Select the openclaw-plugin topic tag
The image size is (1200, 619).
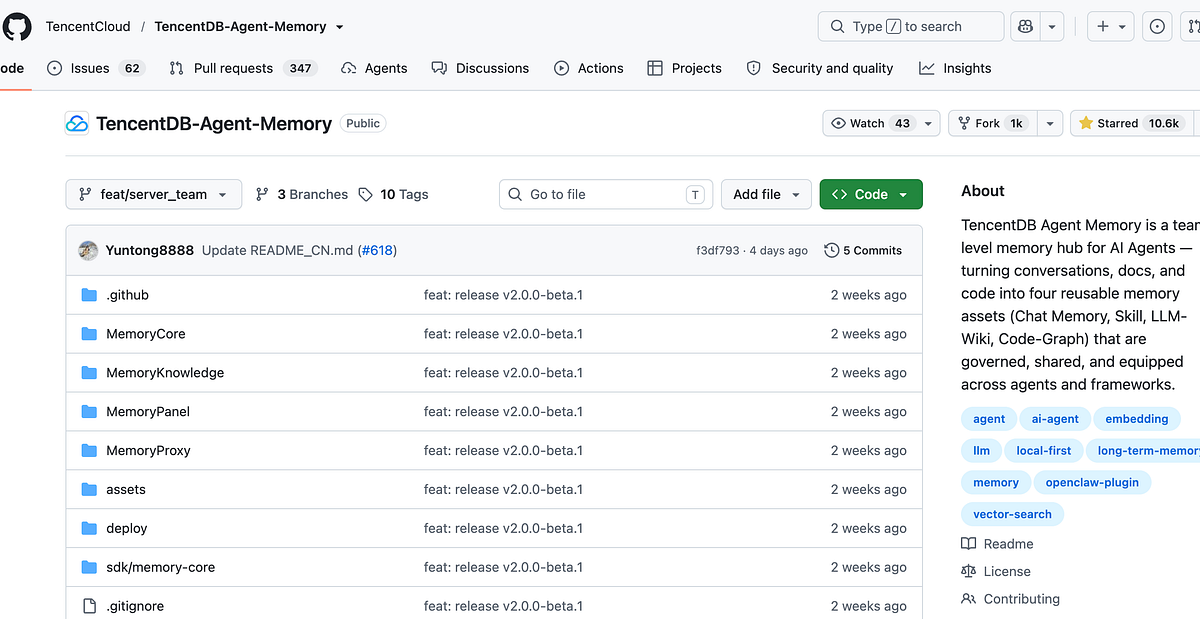pos(1092,482)
